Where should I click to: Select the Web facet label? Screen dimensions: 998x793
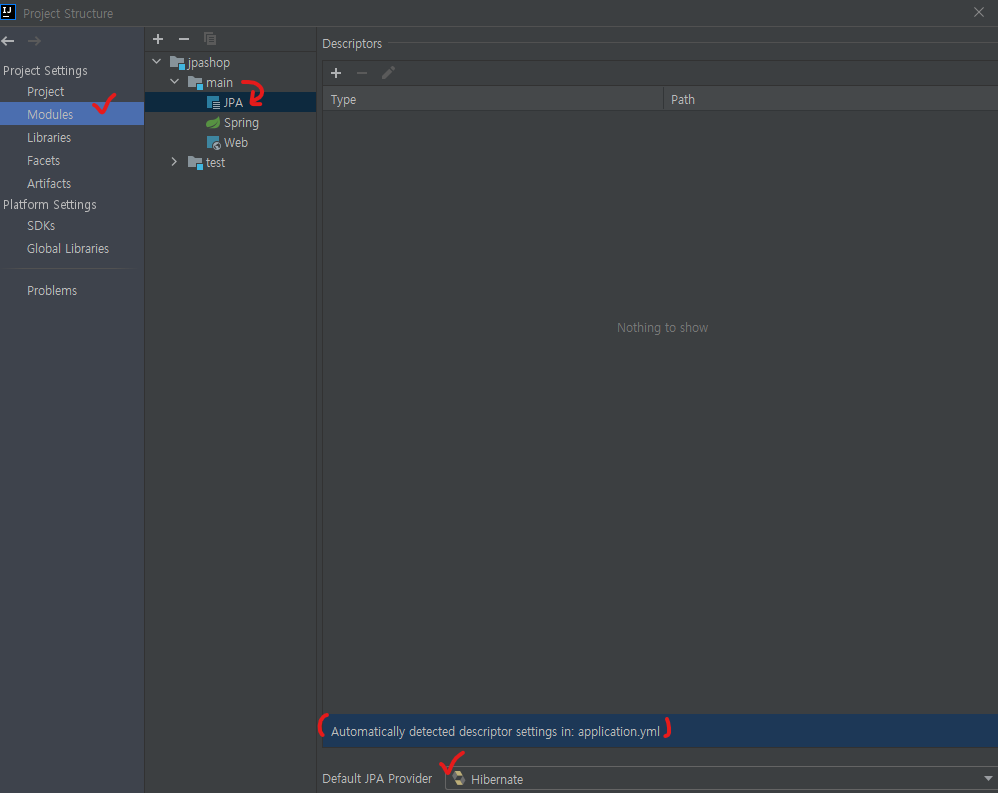point(236,143)
